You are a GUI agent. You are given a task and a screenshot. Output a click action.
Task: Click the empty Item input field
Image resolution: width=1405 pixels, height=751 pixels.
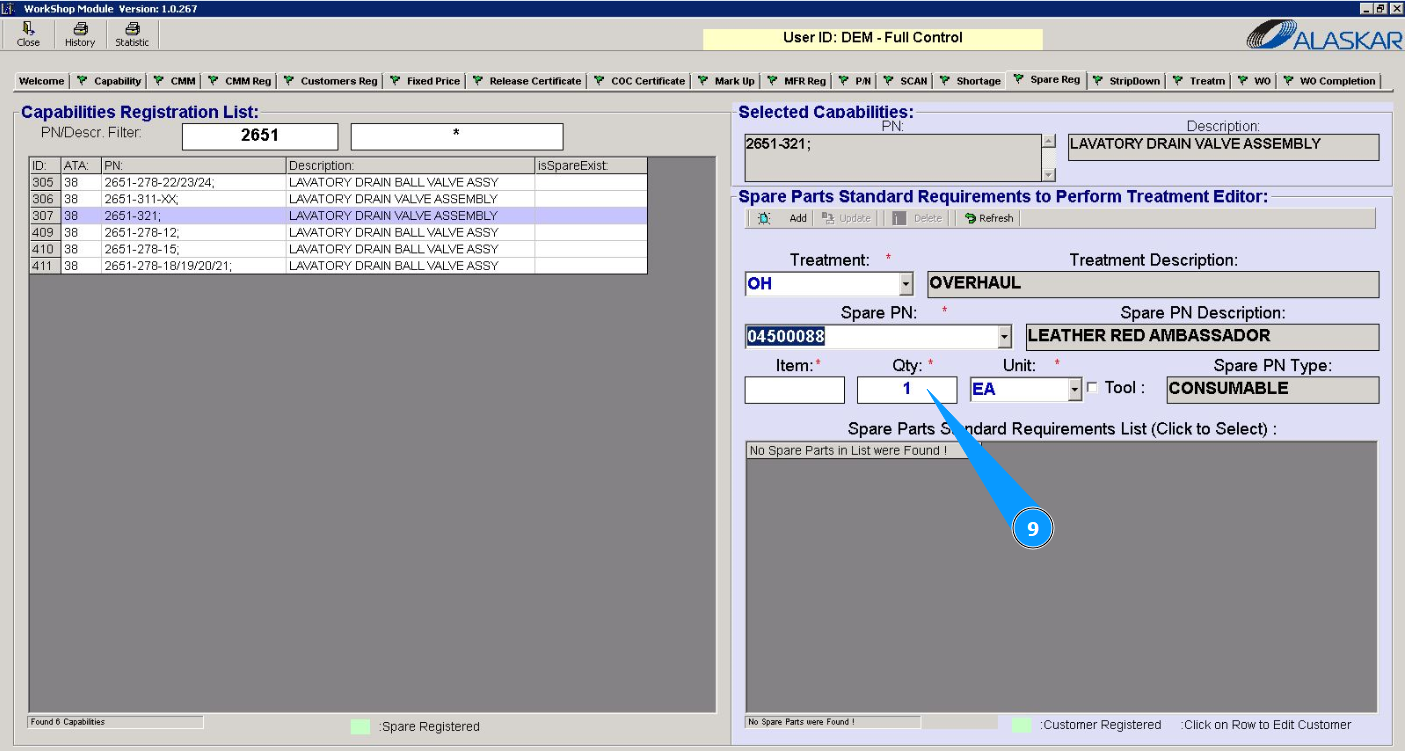(795, 390)
